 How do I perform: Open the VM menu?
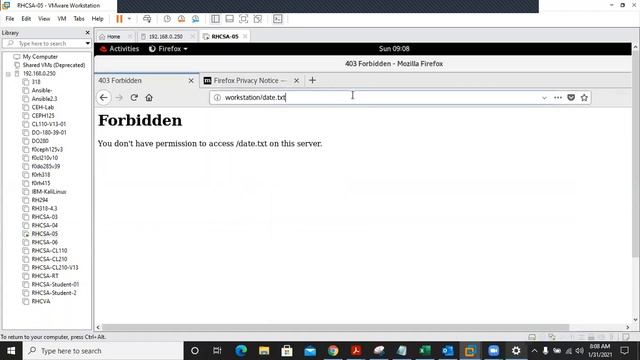coord(62,19)
